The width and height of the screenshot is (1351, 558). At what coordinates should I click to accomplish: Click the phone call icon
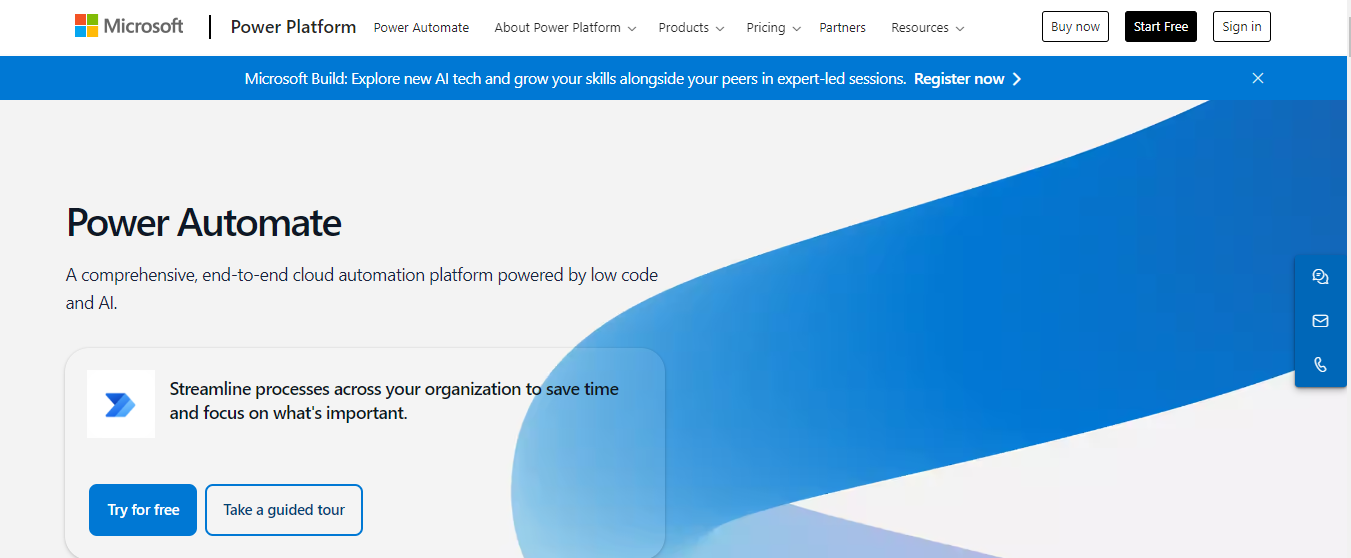(x=1320, y=365)
